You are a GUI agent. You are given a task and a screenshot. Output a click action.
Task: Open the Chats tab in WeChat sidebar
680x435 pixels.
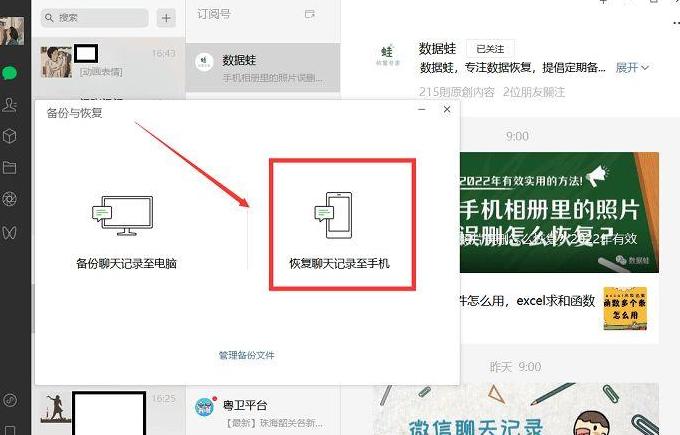10,73
